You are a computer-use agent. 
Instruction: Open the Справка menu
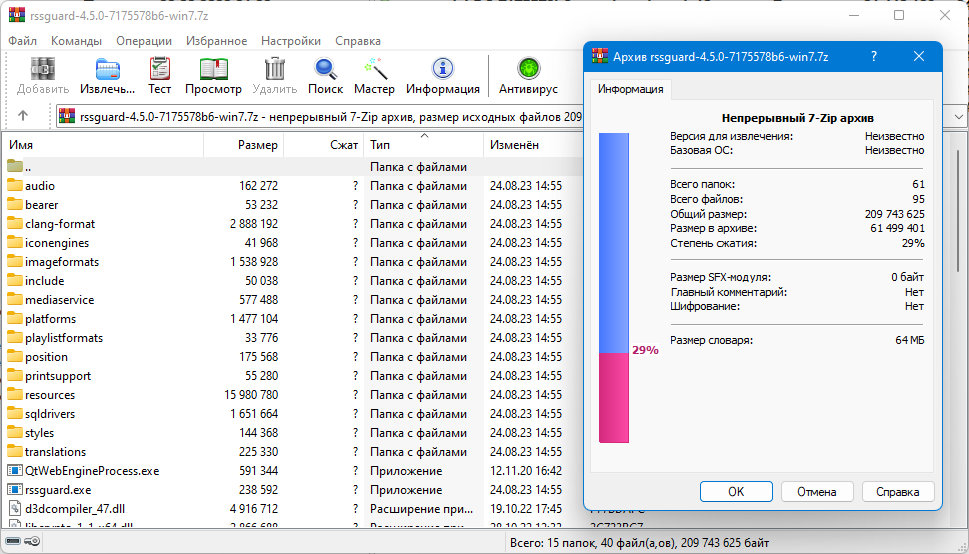(358, 41)
